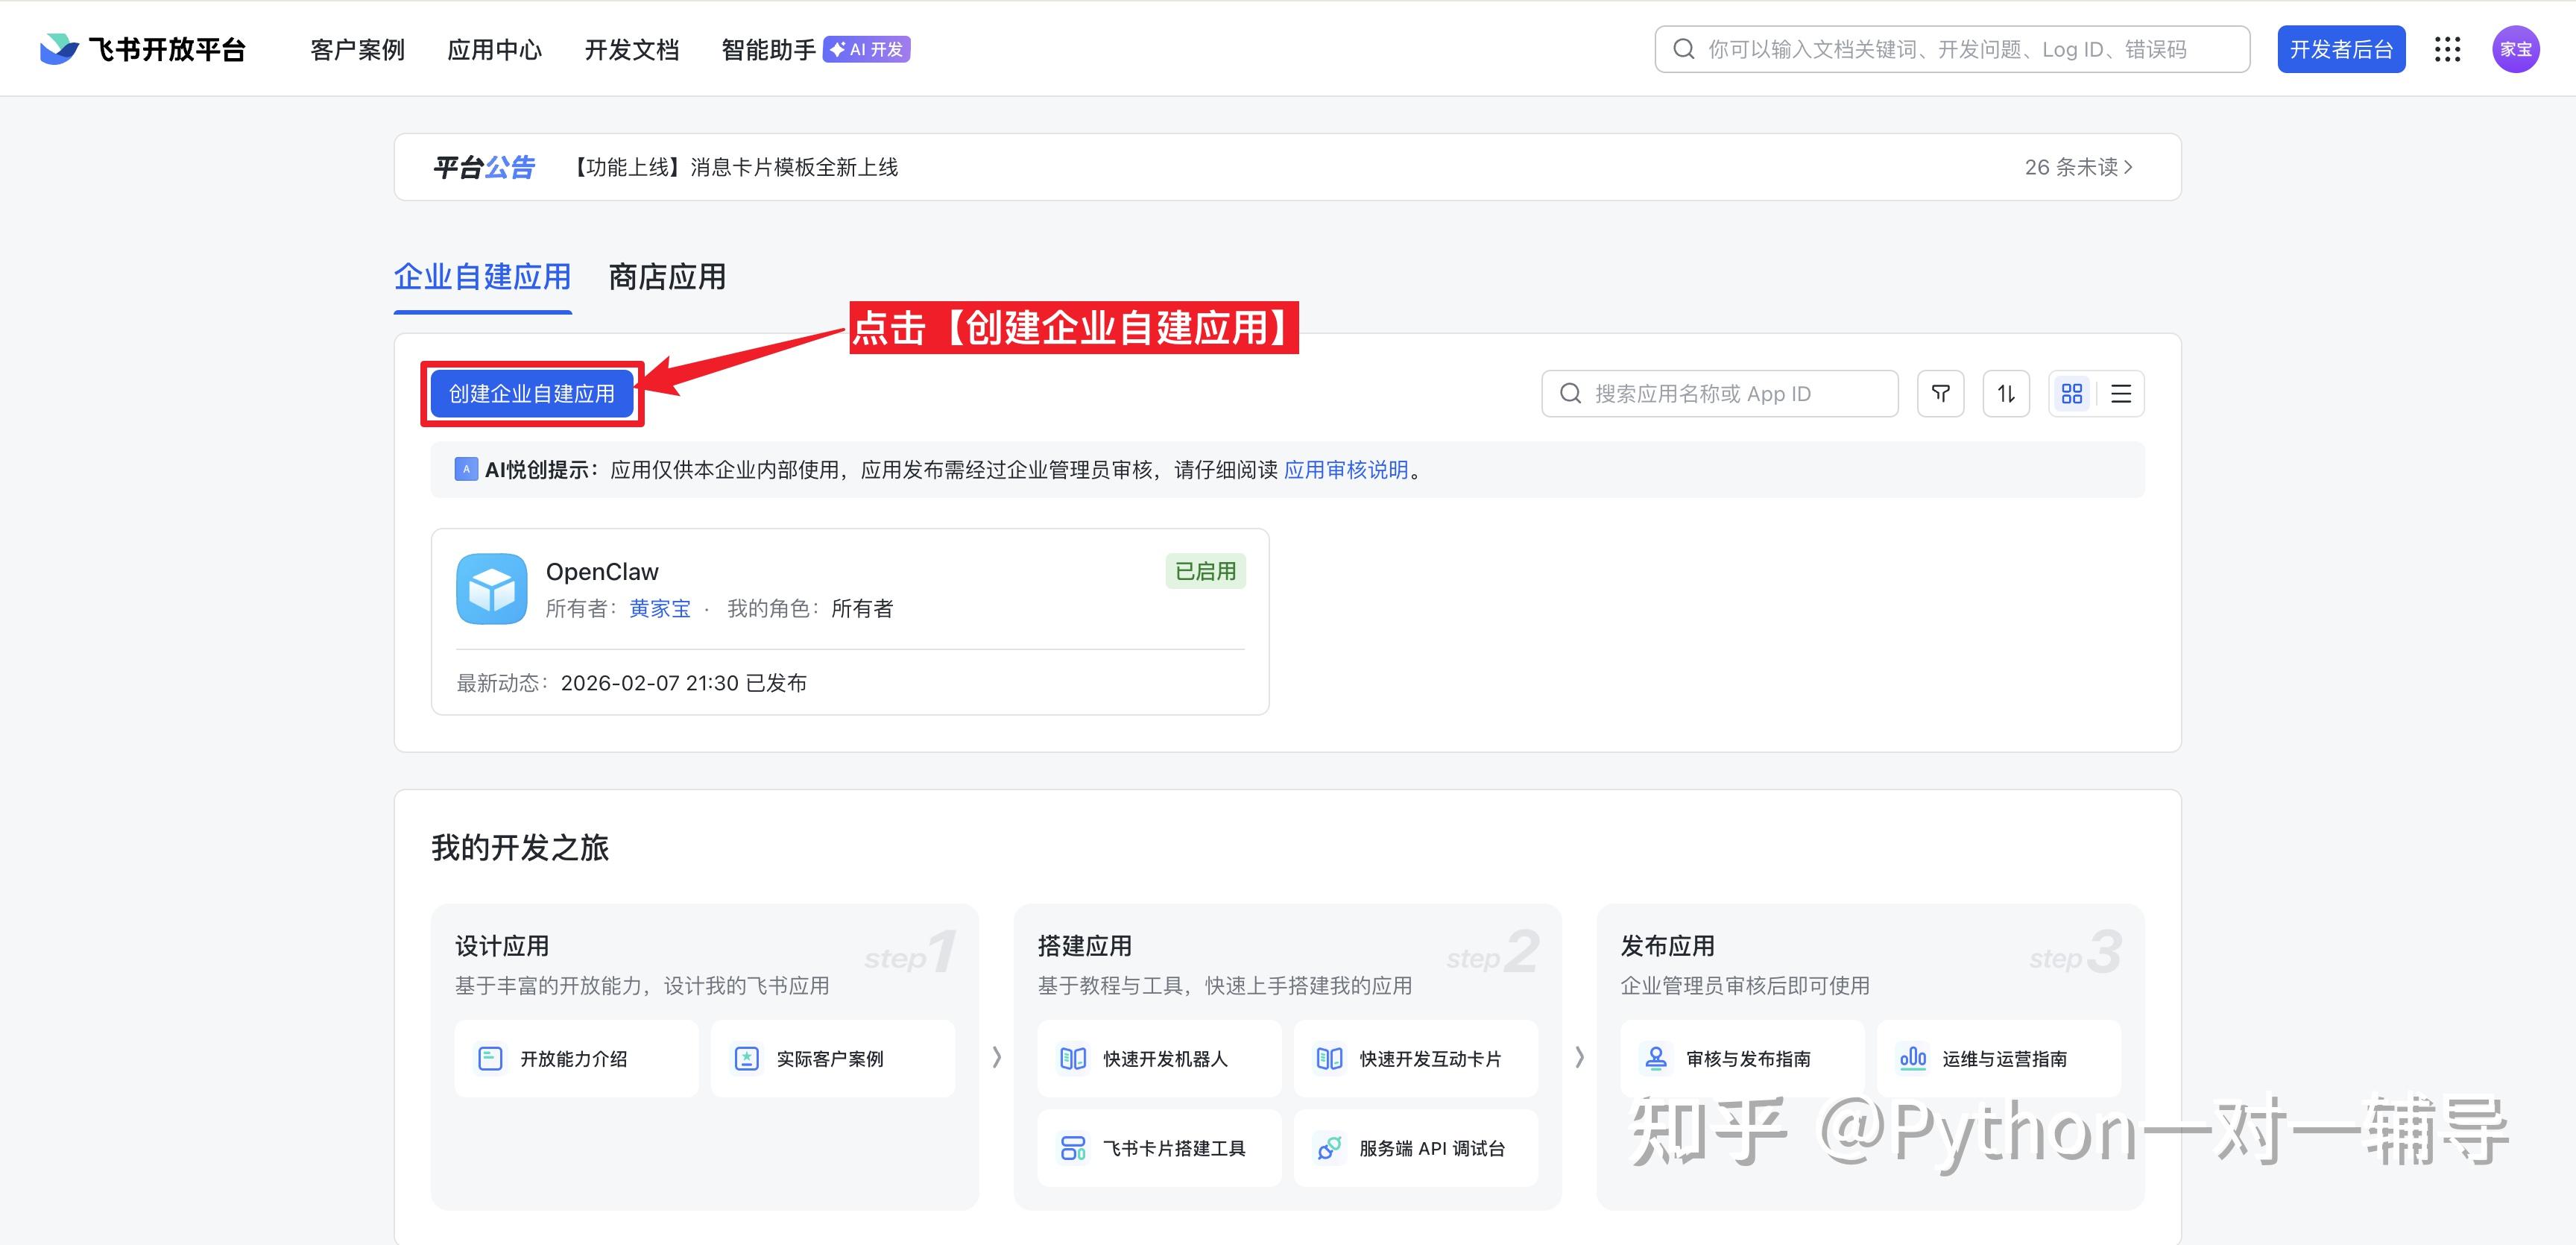This screenshot has height=1245, width=2576.
Task: Click the OpenClaw app cube icon
Action: point(491,589)
